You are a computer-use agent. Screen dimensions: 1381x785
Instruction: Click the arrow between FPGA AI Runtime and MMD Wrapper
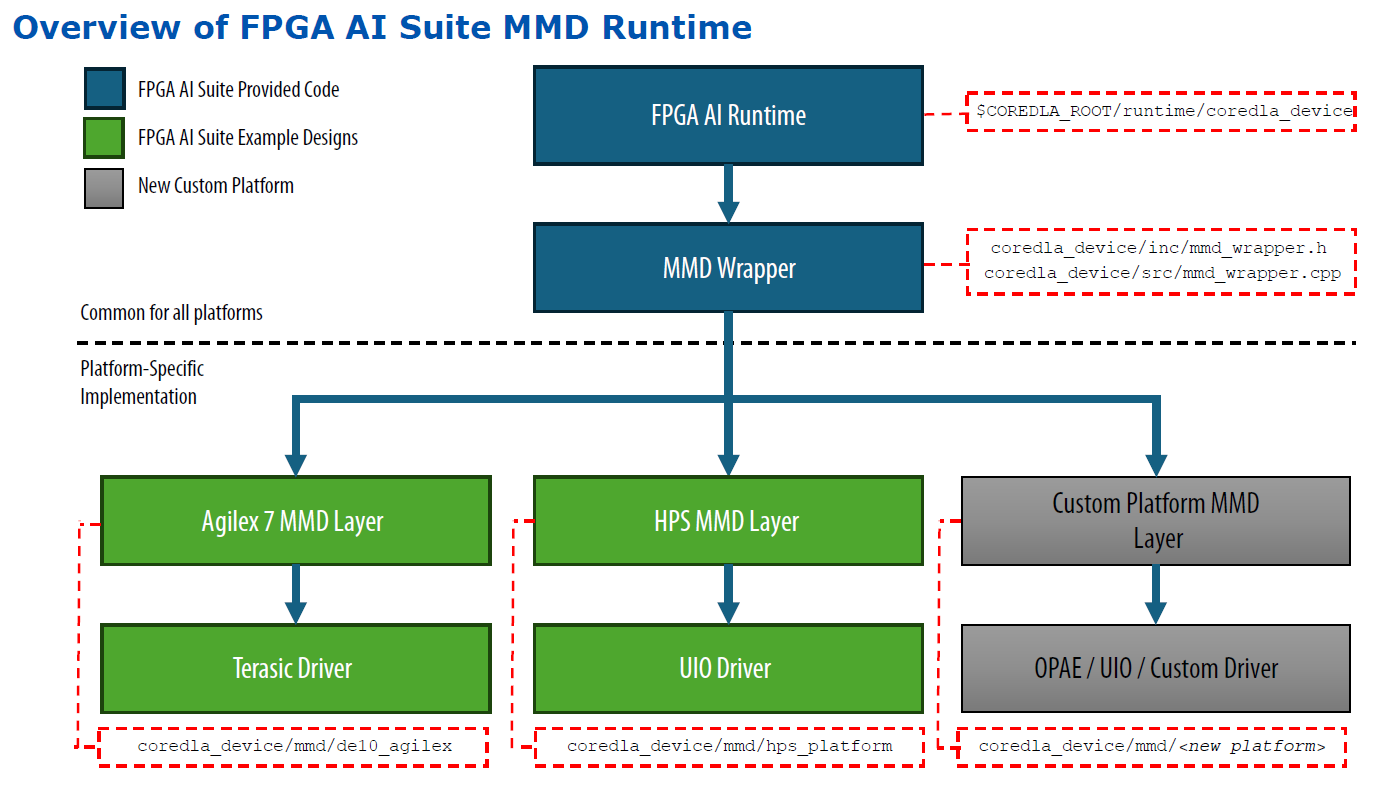(728, 193)
